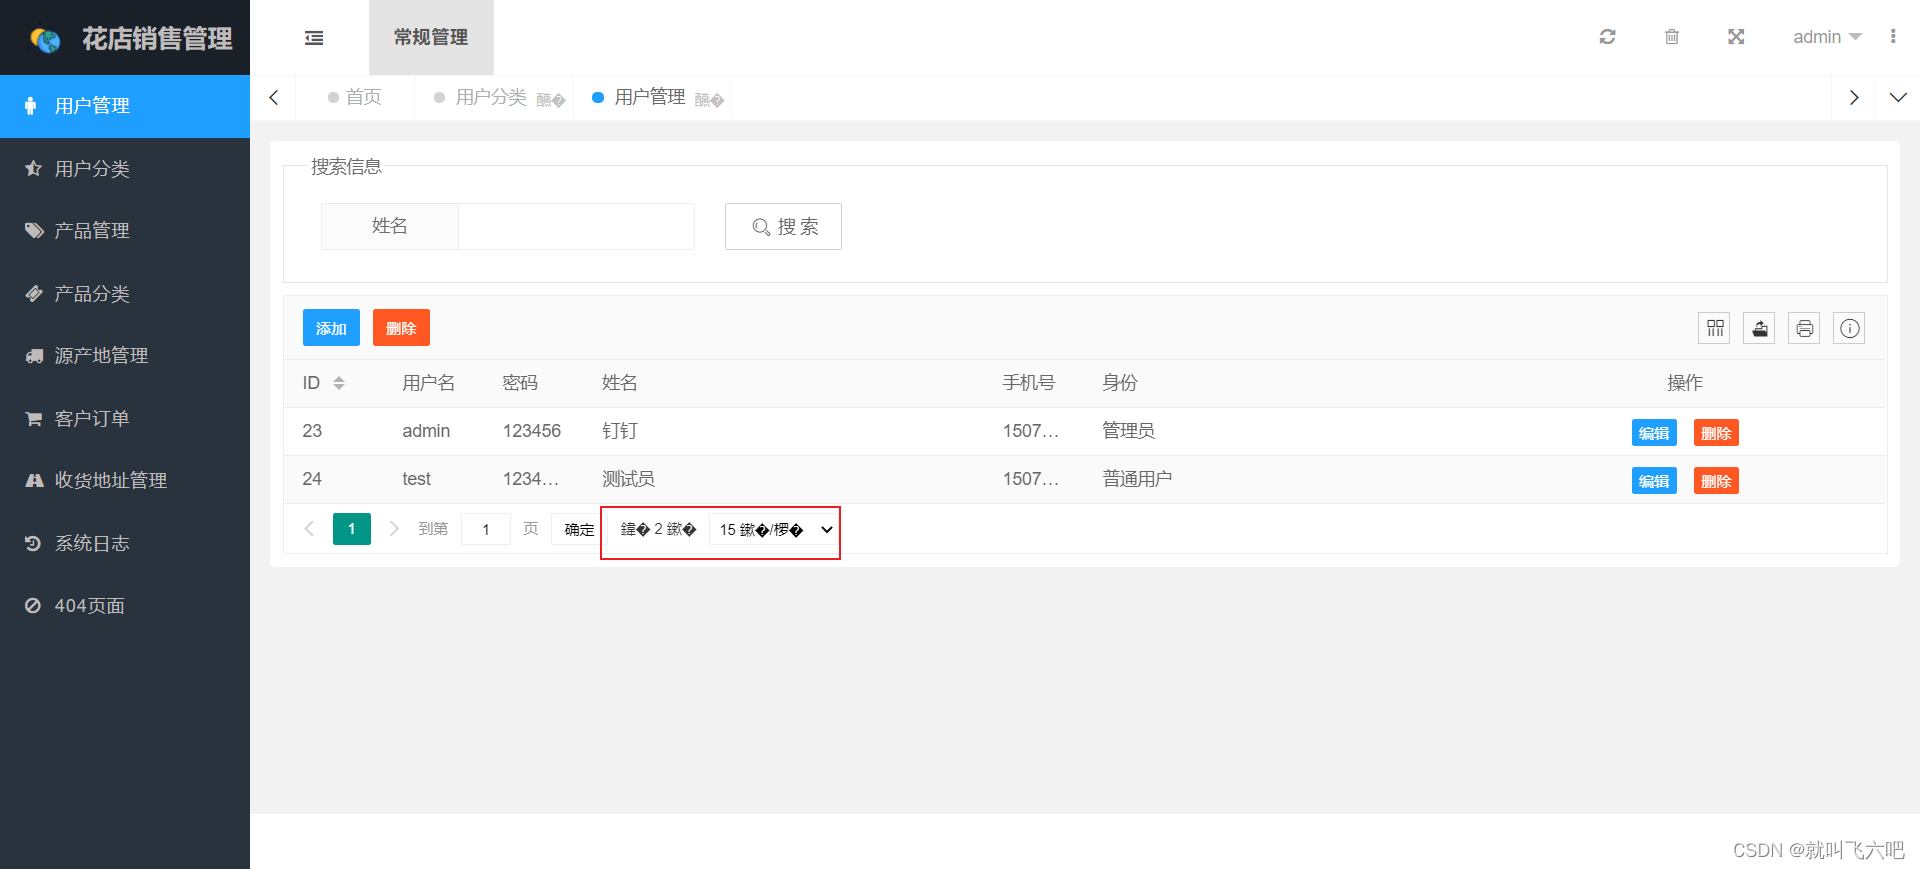Delete the admin row with 删除
Viewport: 1920px width, 869px height.
pos(1716,433)
